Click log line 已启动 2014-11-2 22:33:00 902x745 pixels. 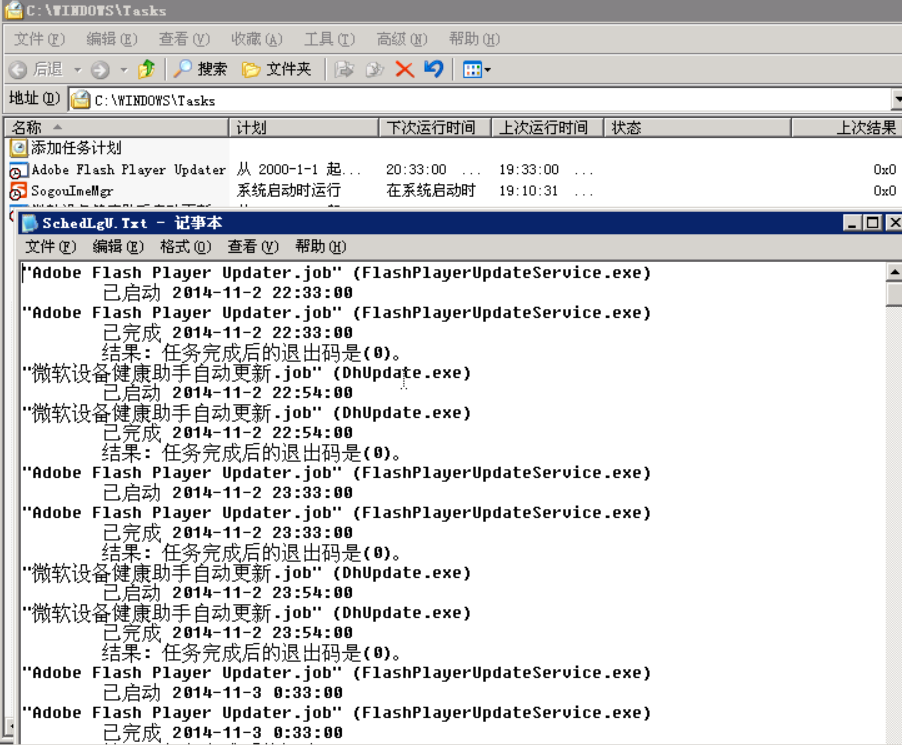coord(228,293)
